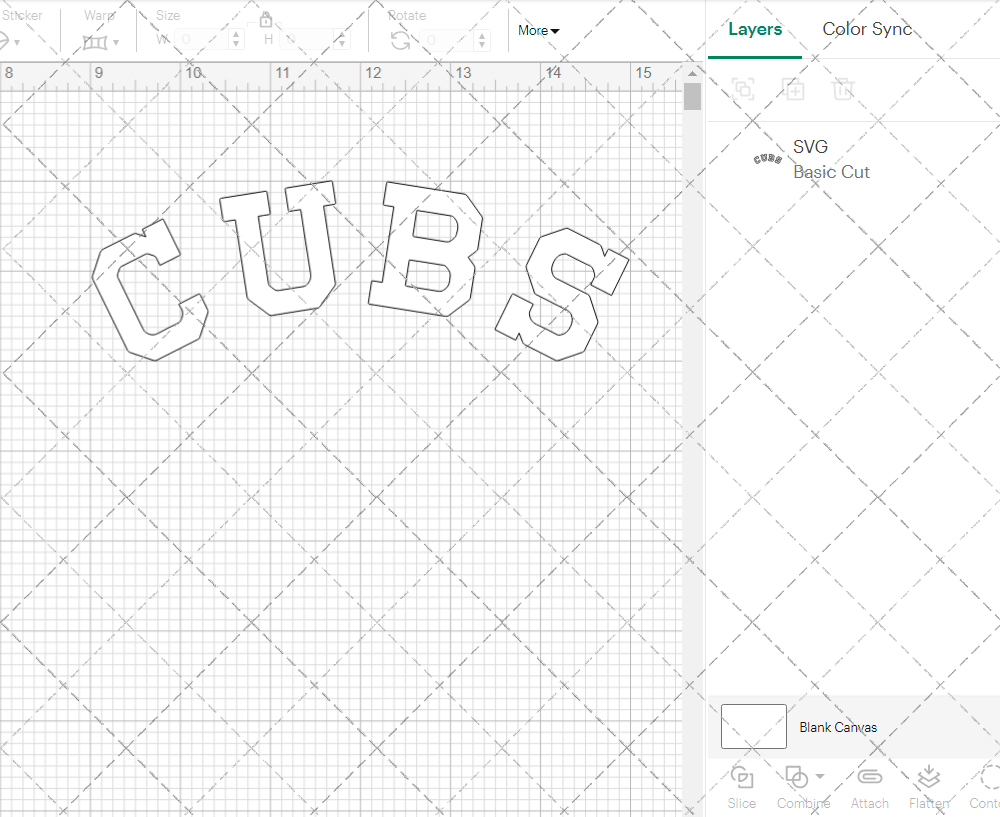Select the letter U on canvas
The height and width of the screenshot is (817, 1000).
click(278, 248)
